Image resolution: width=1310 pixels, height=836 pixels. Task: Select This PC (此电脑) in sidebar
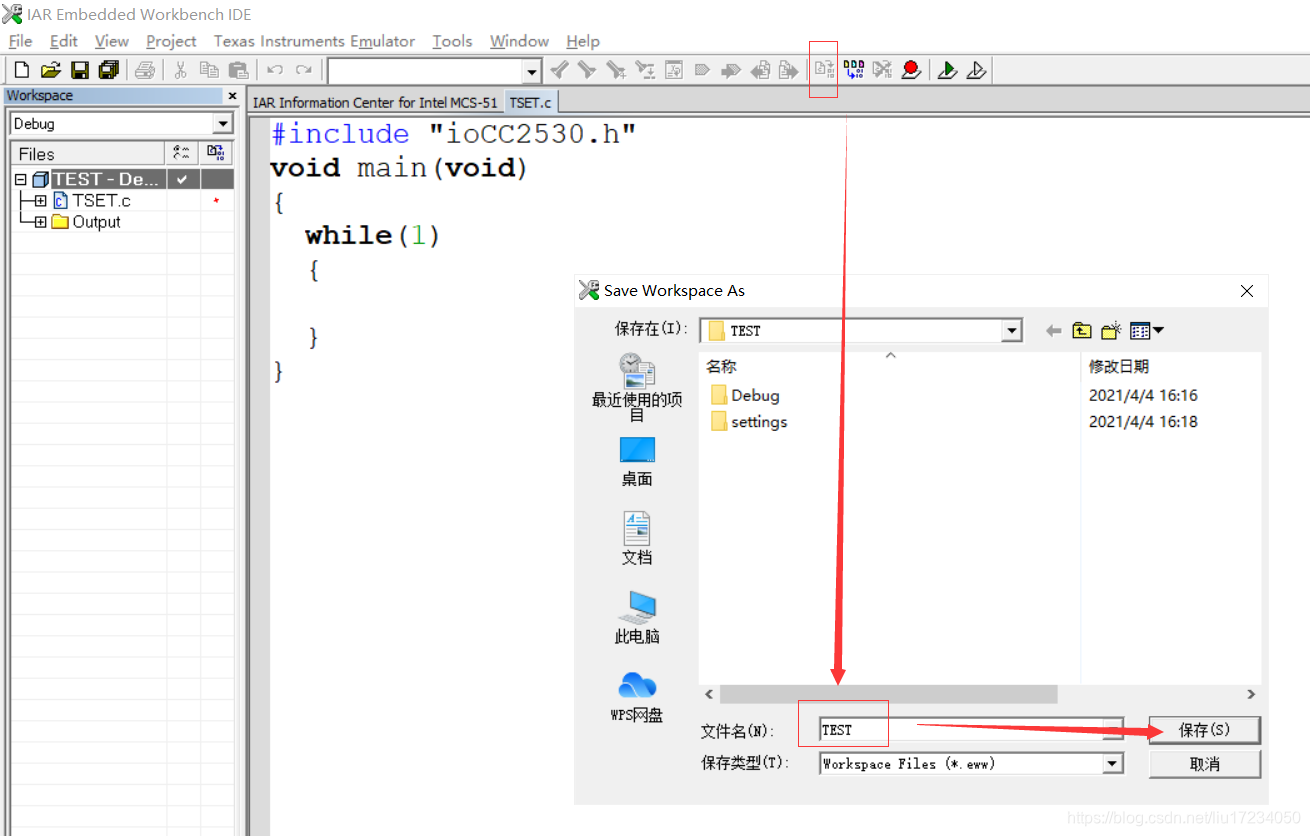637,617
